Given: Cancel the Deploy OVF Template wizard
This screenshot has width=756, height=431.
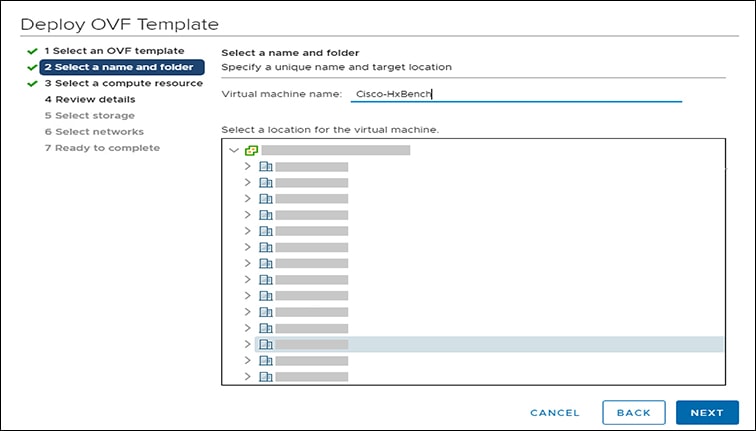Looking at the screenshot, I should pos(555,412).
